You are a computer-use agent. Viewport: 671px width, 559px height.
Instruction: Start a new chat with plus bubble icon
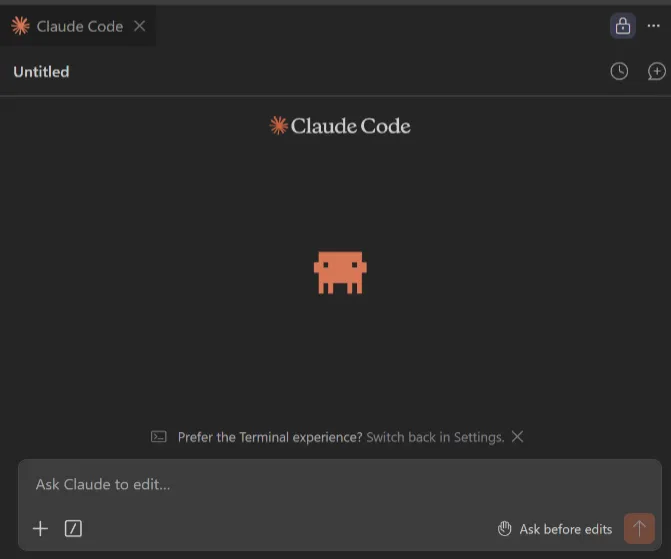(656, 71)
